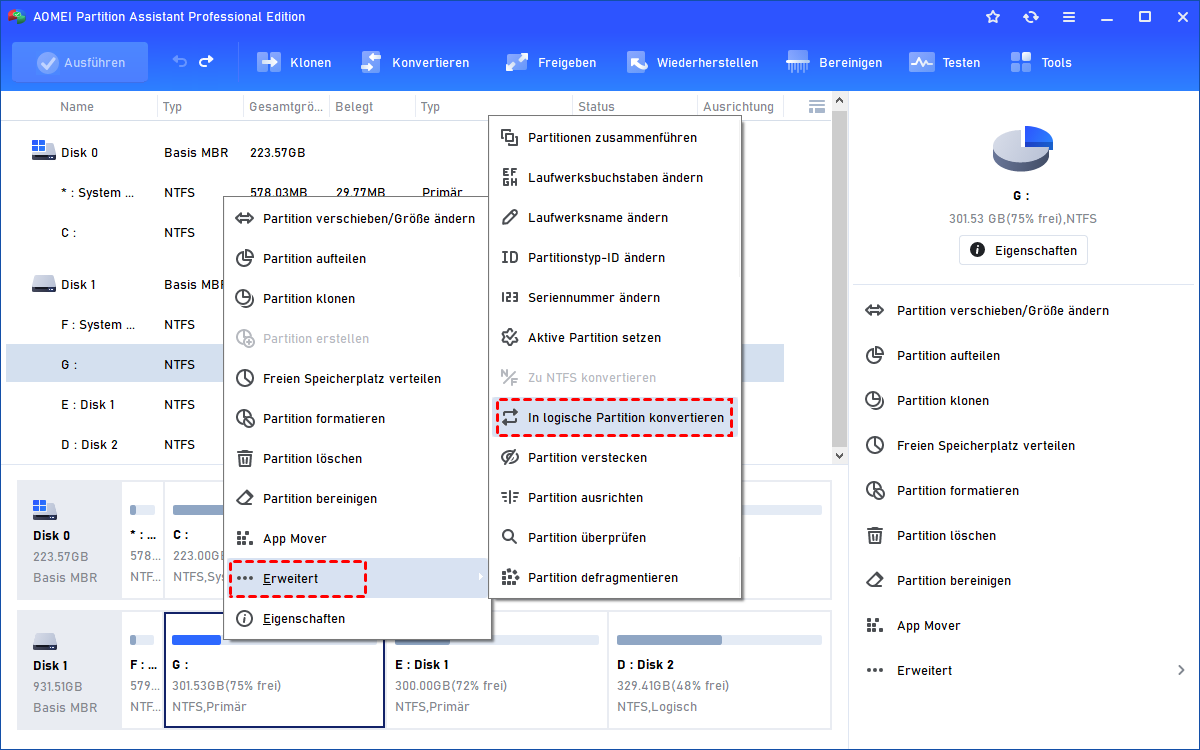Open the Wiederherstellen toolbar tool
1200x750 pixels.
pyautogui.click(x=692, y=62)
